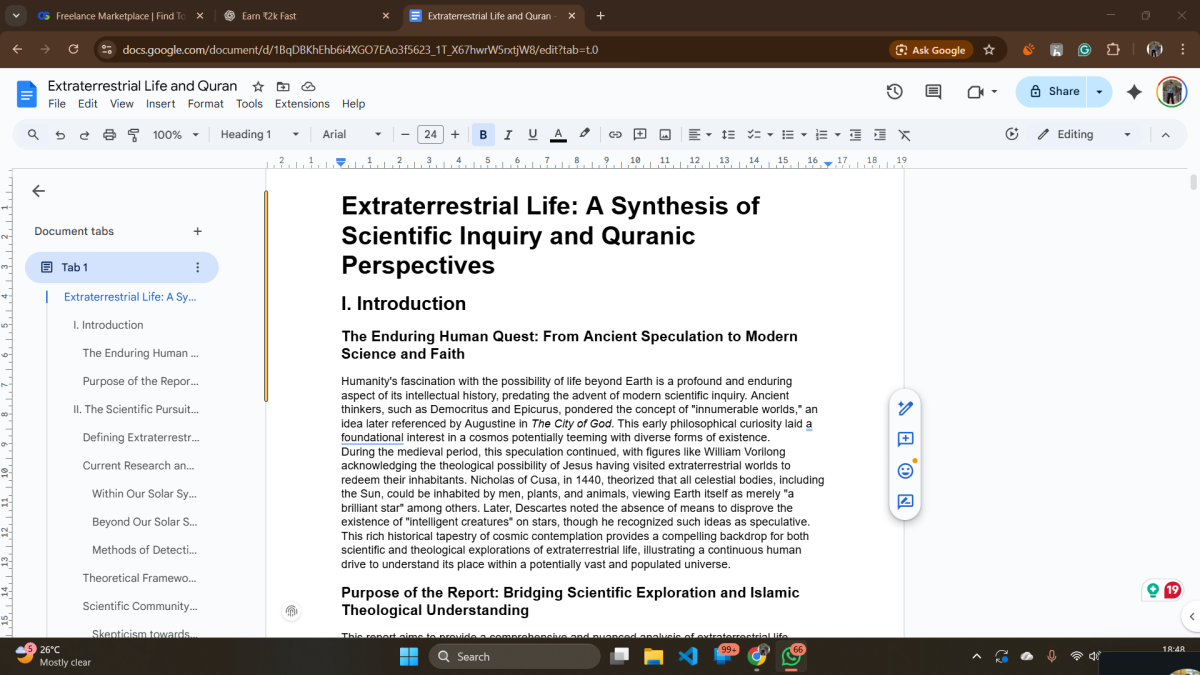The height and width of the screenshot is (675, 1200).
Task: Open the Gemini sparkle icon
Action: (x=1134, y=92)
